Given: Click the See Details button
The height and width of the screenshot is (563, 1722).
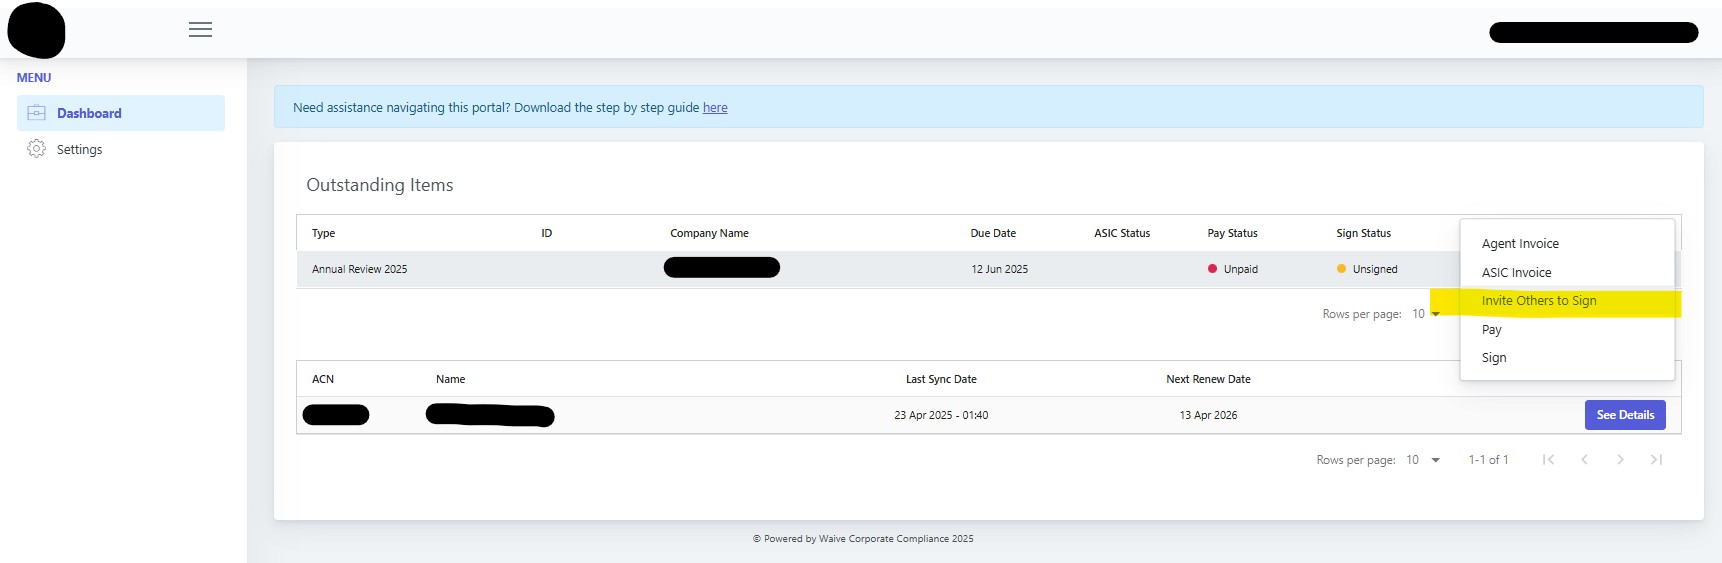Looking at the screenshot, I should point(1625,415).
